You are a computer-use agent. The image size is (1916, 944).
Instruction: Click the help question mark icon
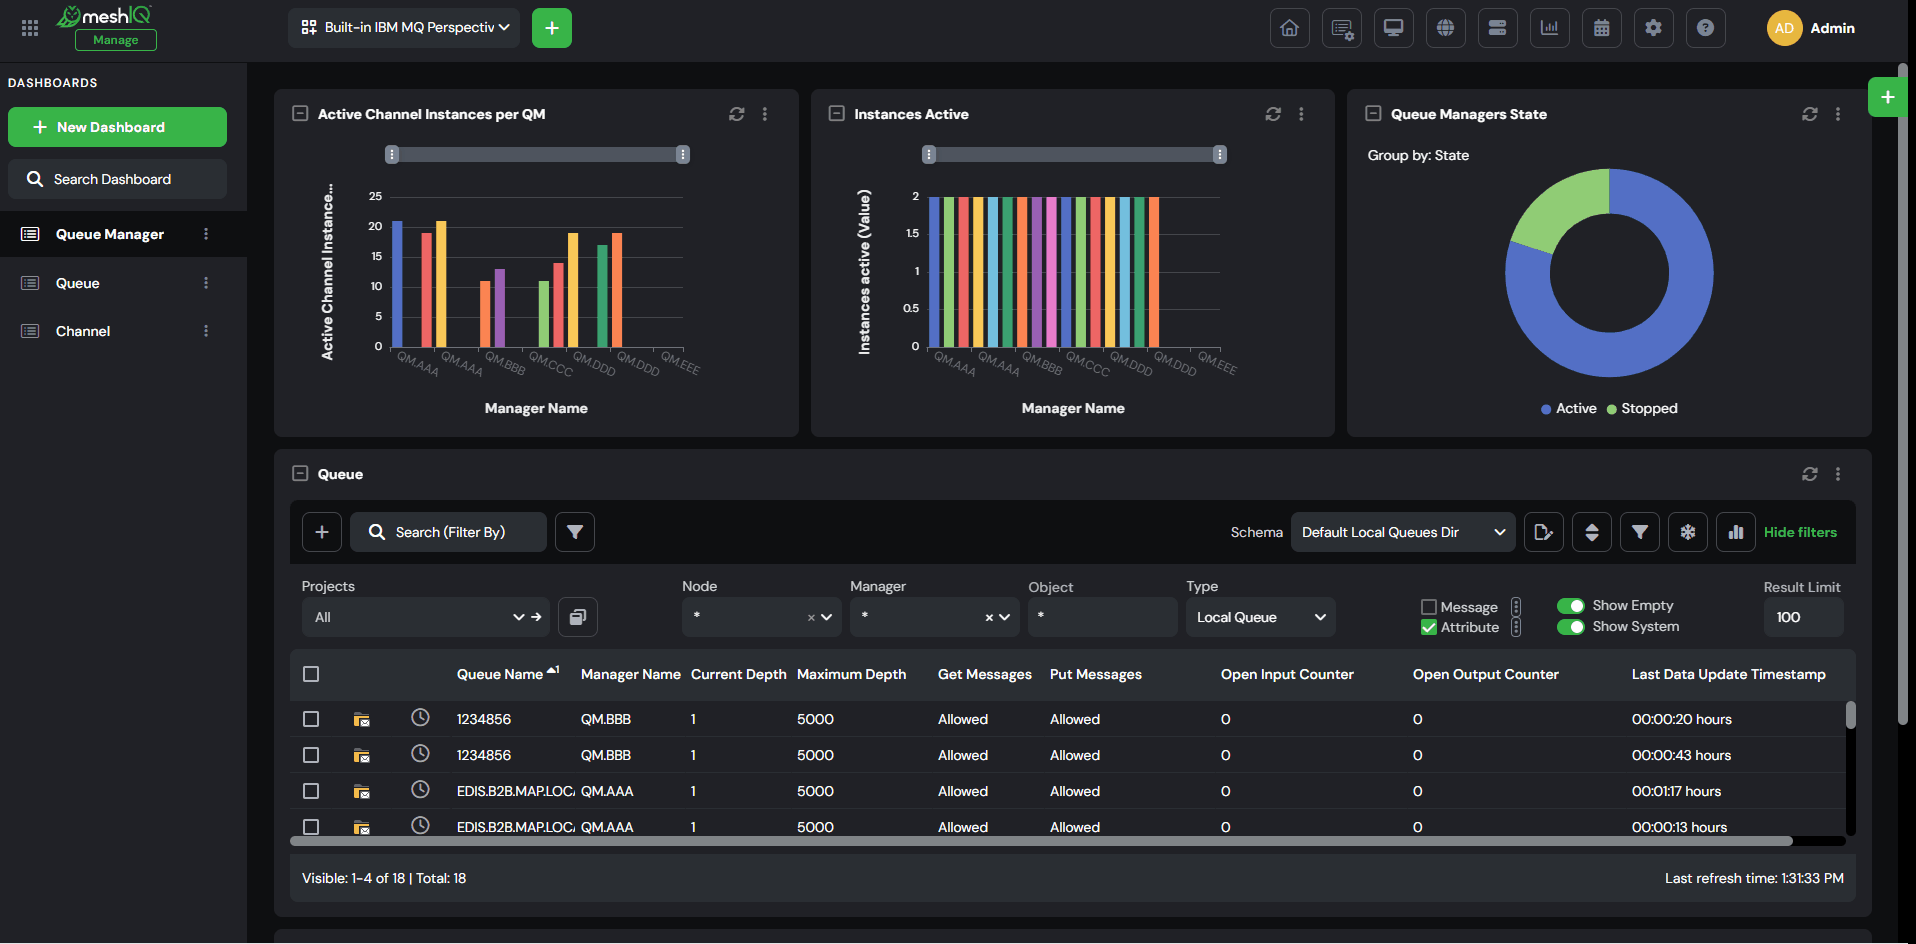click(1705, 28)
